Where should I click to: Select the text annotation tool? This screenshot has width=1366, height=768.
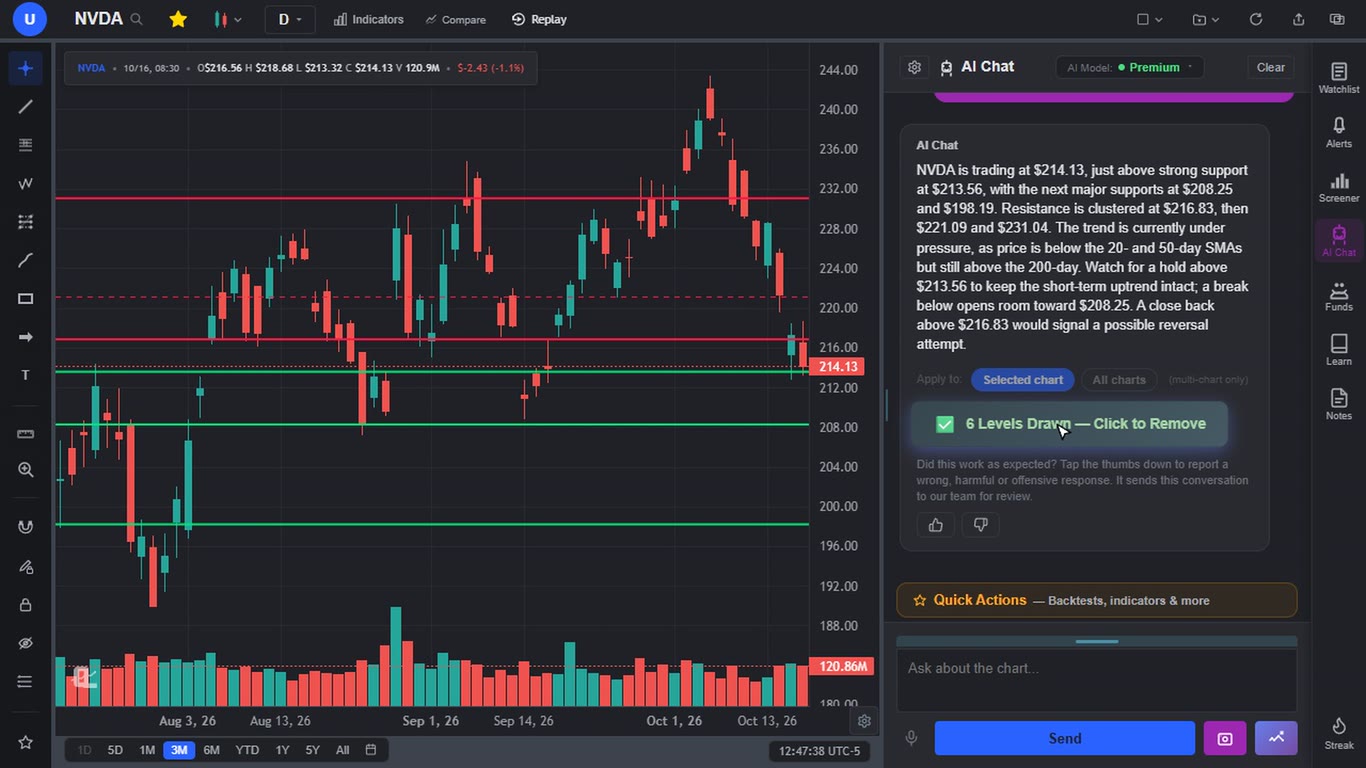[x=26, y=375]
